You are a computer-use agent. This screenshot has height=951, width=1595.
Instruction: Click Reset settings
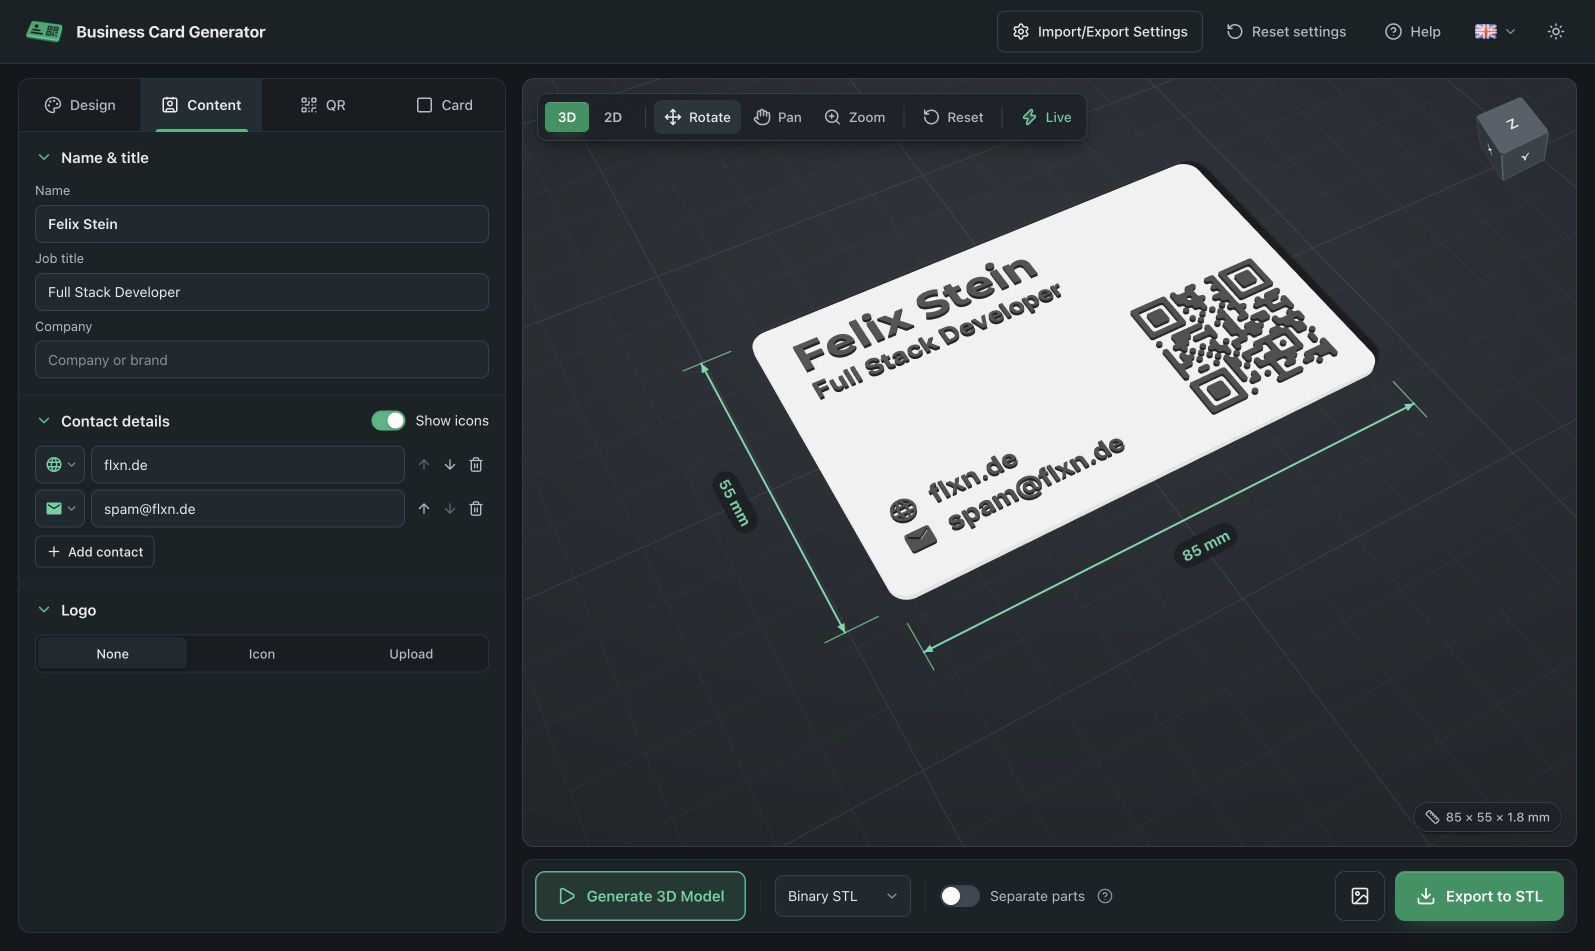[1286, 32]
